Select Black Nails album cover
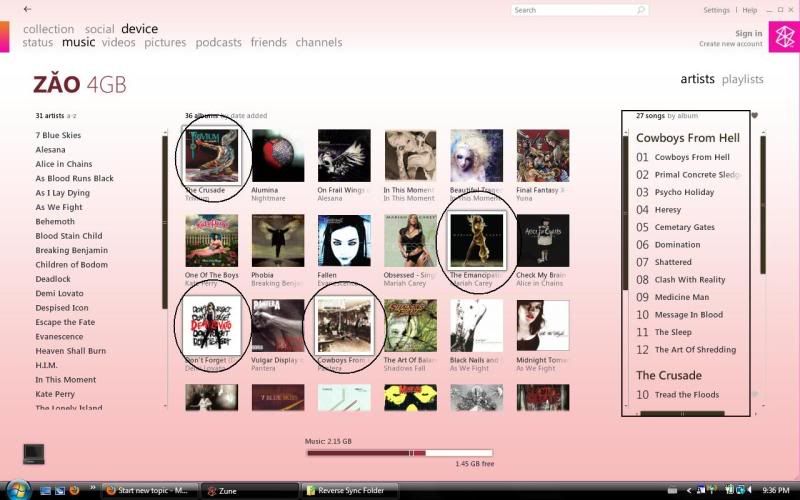This screenshot has width=800, height=500. tap(477, 326)
